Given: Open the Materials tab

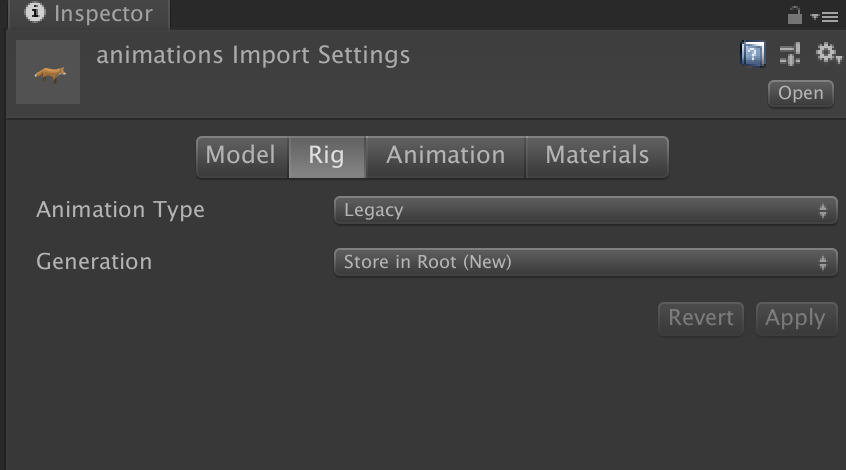Looking at the screenshot, I should (x=597, y=156).
